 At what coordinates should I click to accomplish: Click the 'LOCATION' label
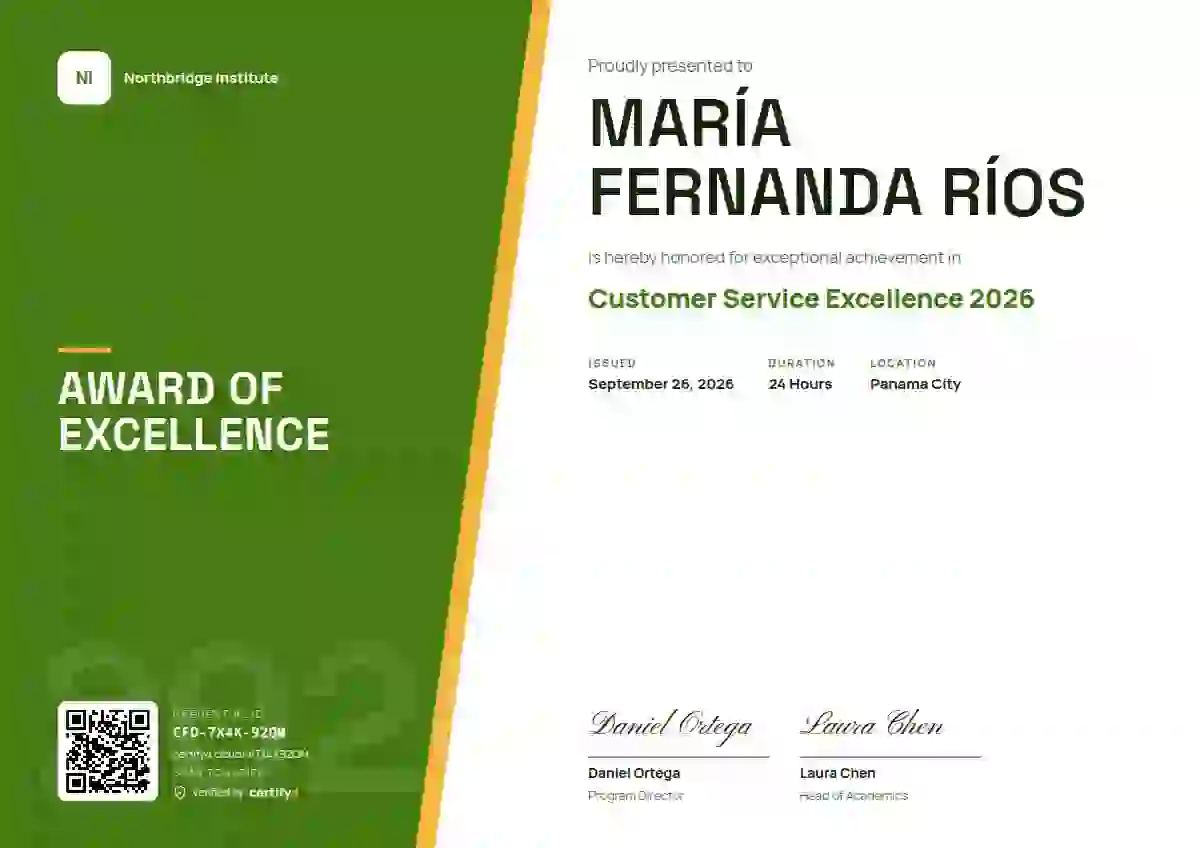tap(903, 363)
